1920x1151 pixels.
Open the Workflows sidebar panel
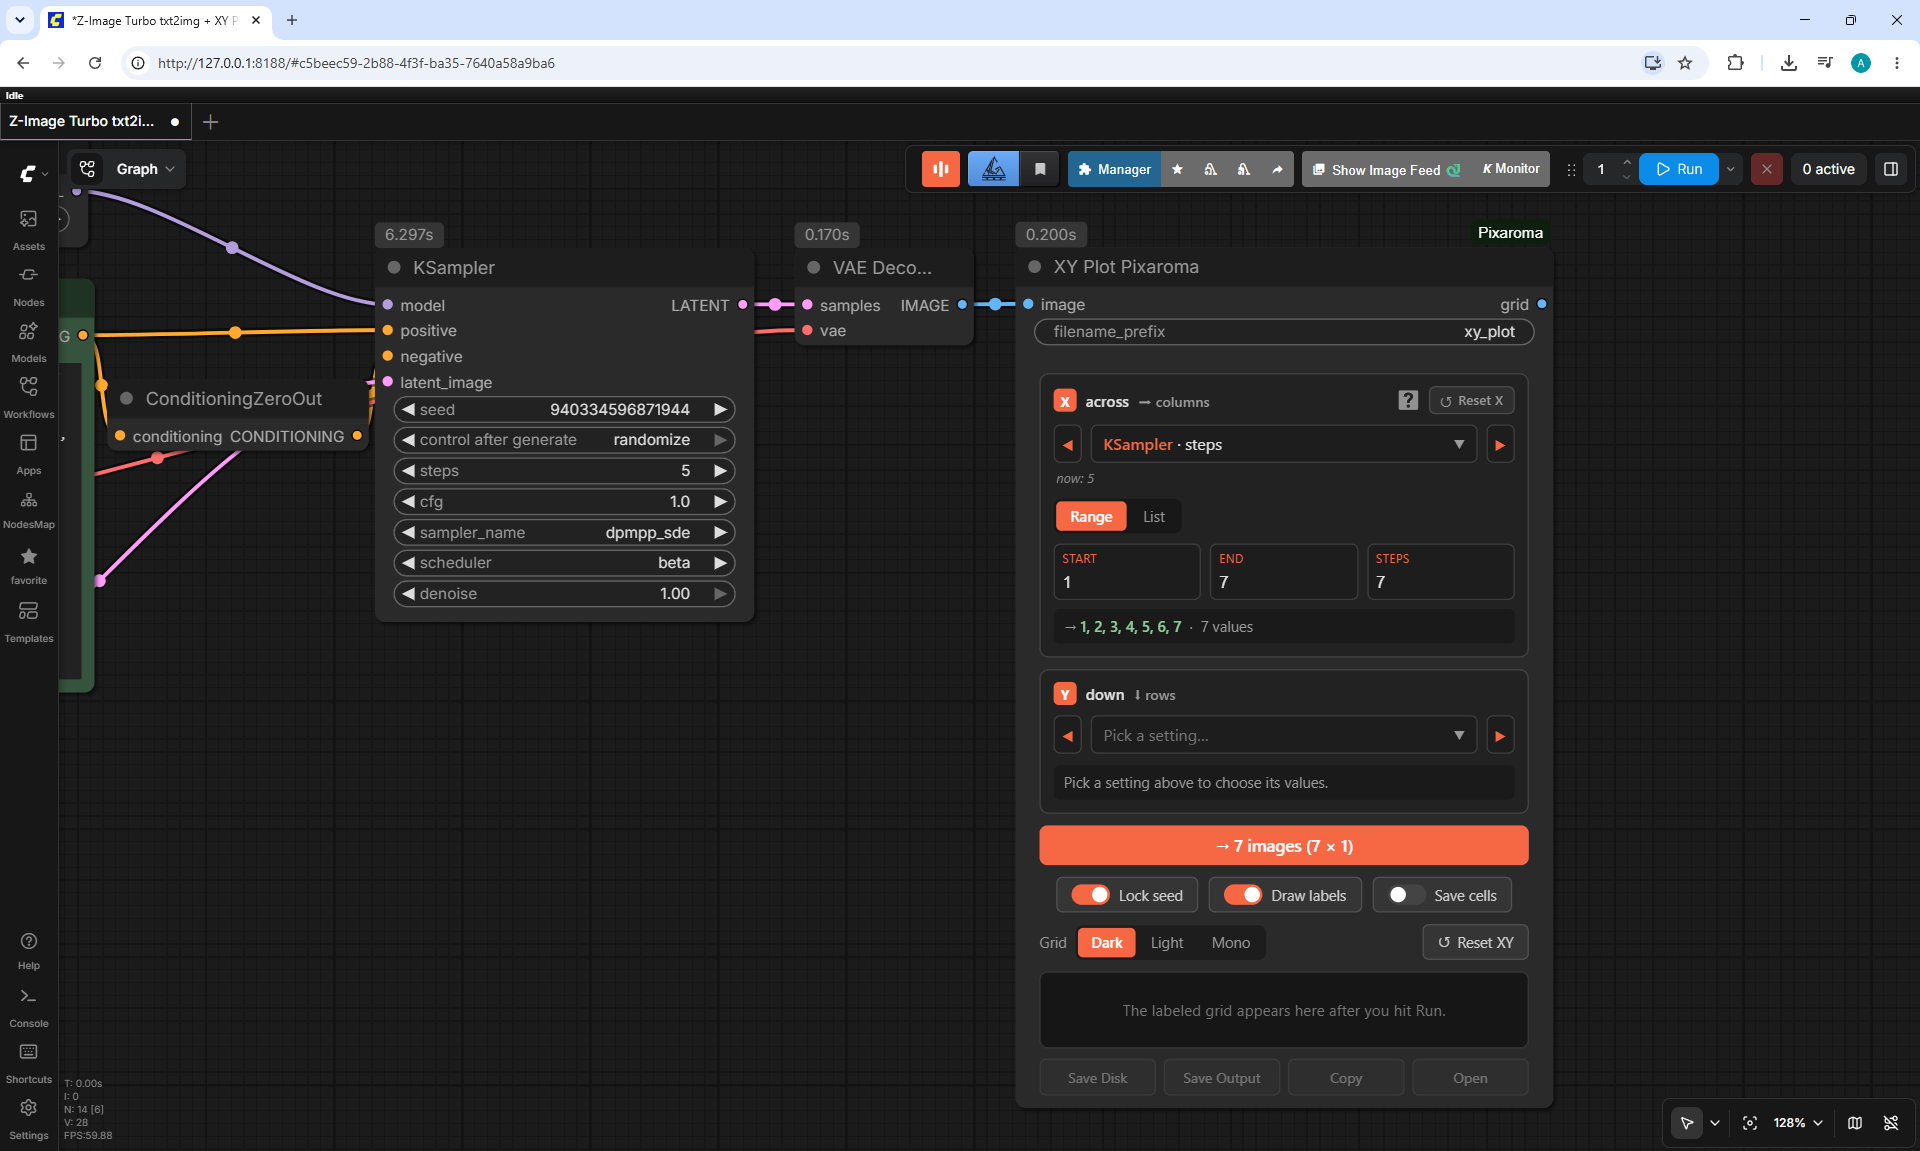pyautogui.click(x=28, y=397)
